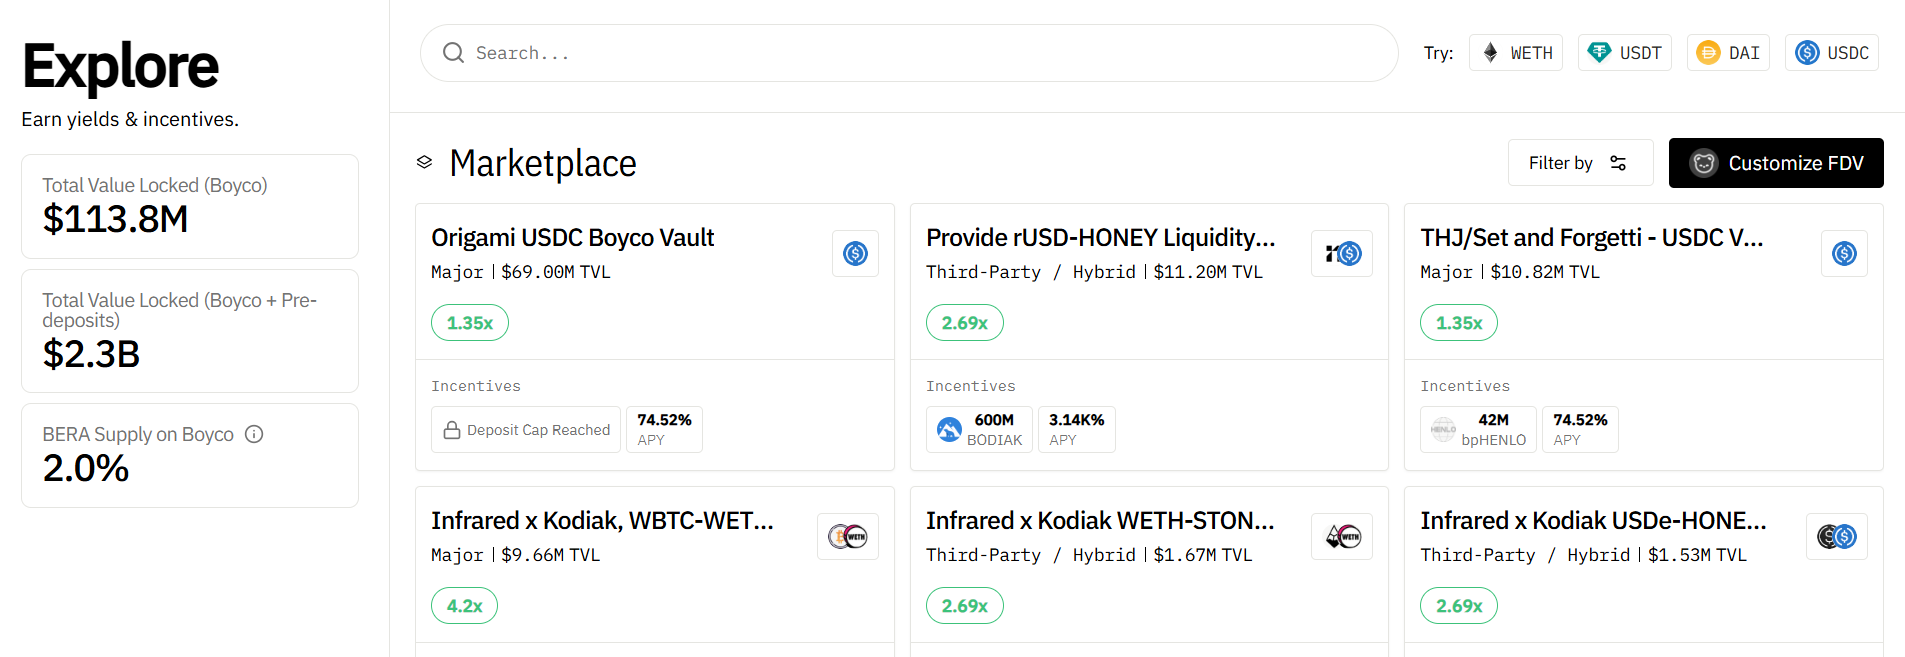Screen dimensions: 1905x657
Task: Open Origami USDC Boyco Vault title
Action: coord(573,238)
